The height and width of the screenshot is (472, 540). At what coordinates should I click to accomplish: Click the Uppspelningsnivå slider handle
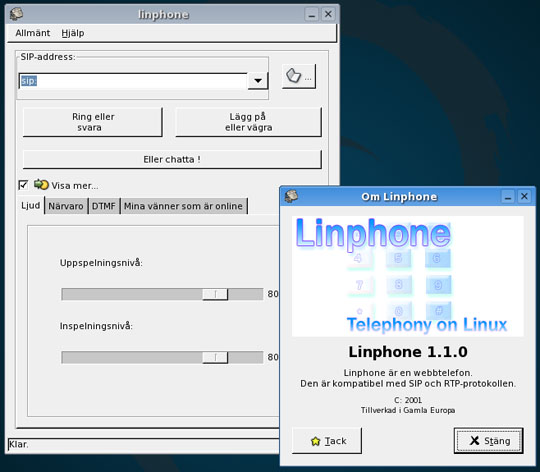coord(215,294)
